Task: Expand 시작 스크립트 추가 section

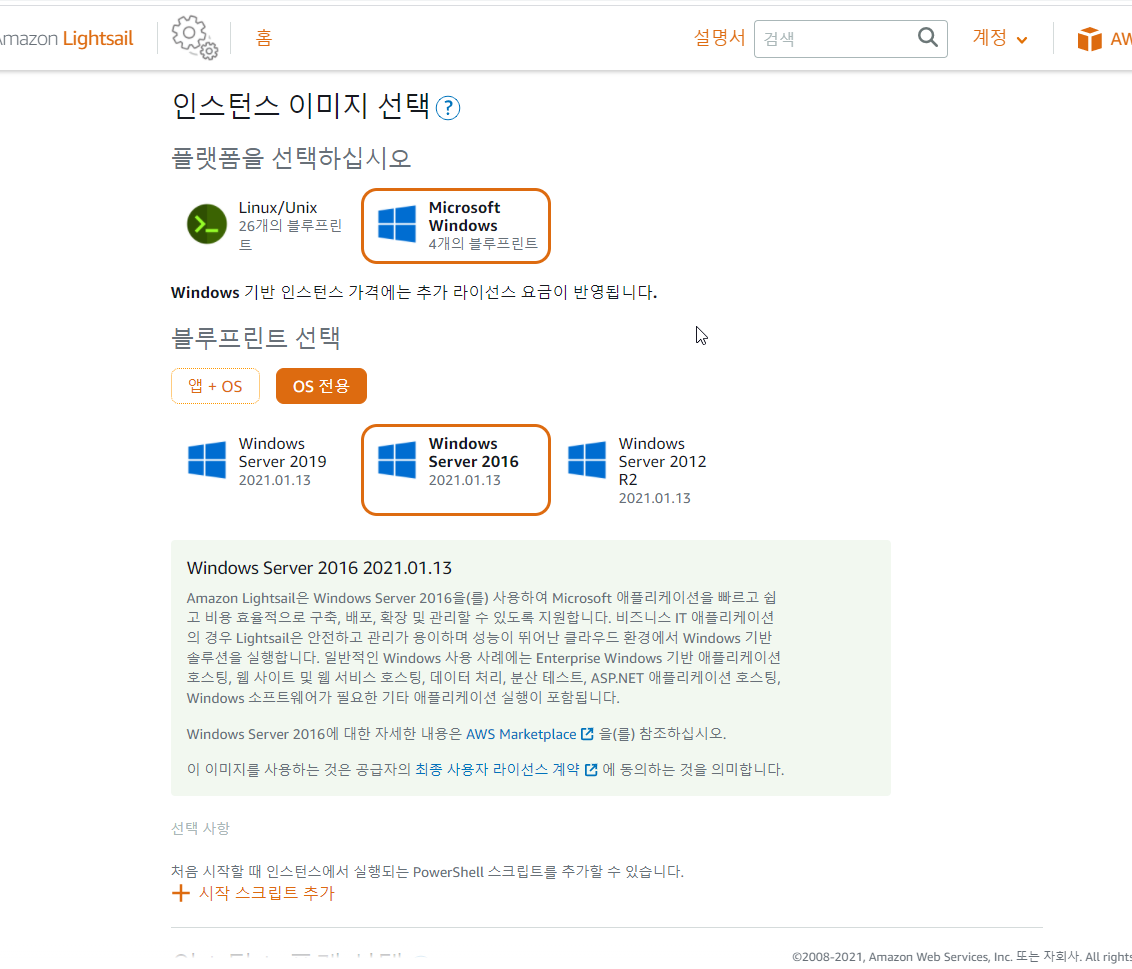Action: [x=253, y=893]
